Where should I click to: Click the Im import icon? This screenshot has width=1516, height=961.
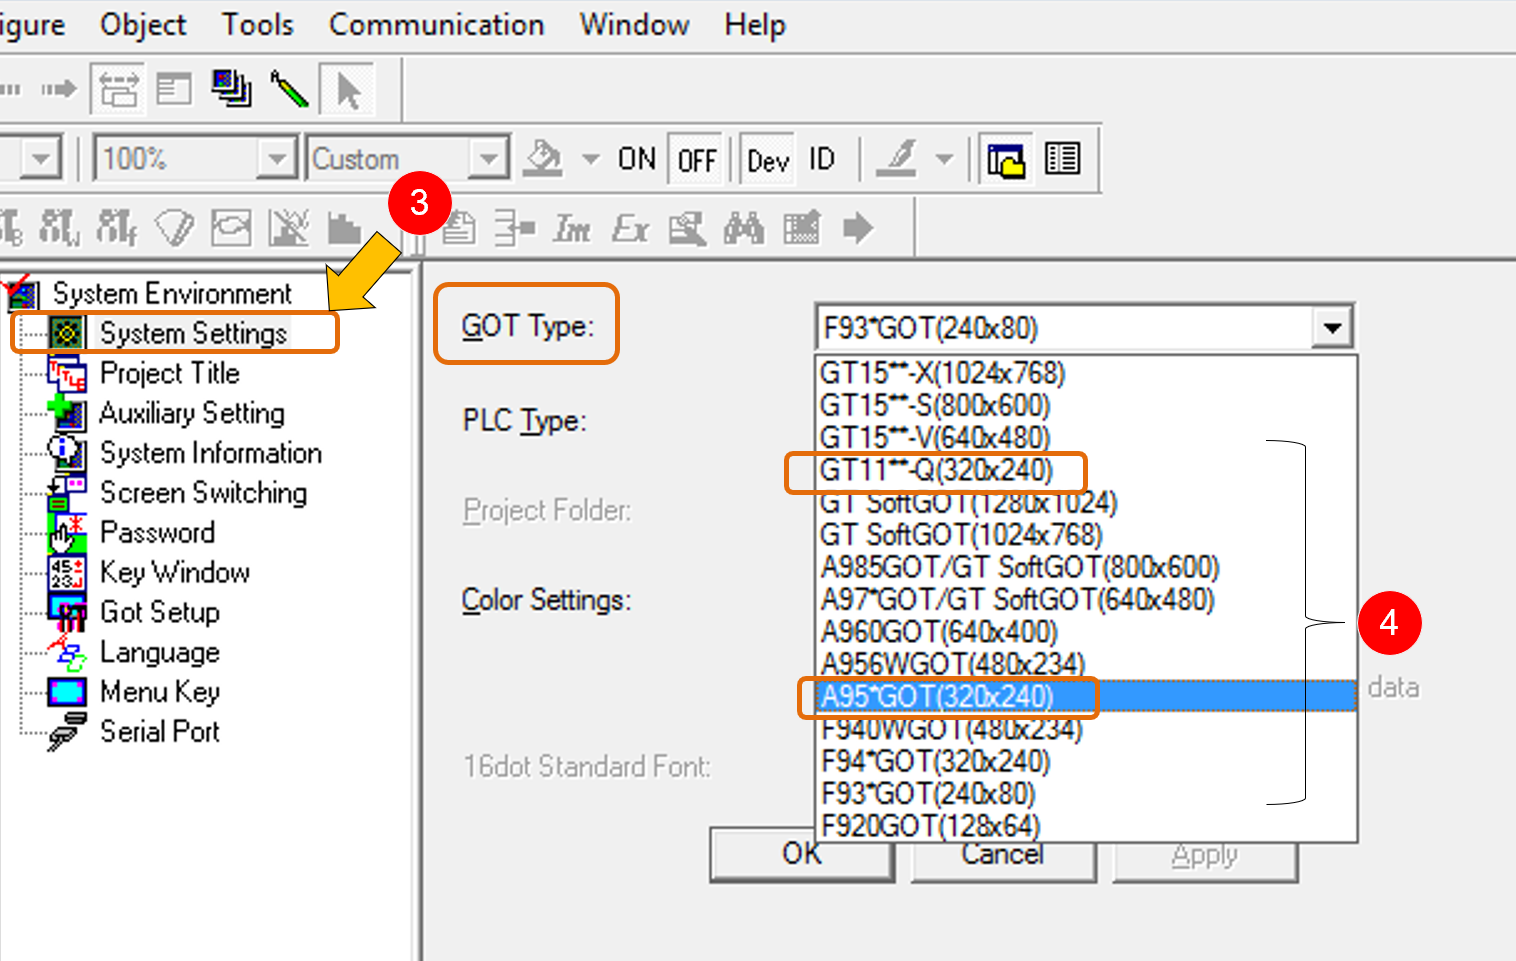tap(572, 229)
